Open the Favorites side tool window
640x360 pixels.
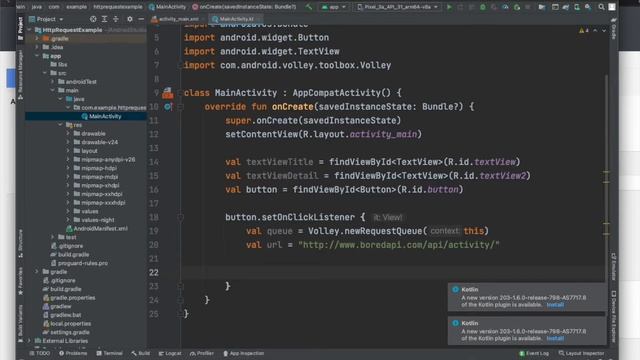click(20, 281)
